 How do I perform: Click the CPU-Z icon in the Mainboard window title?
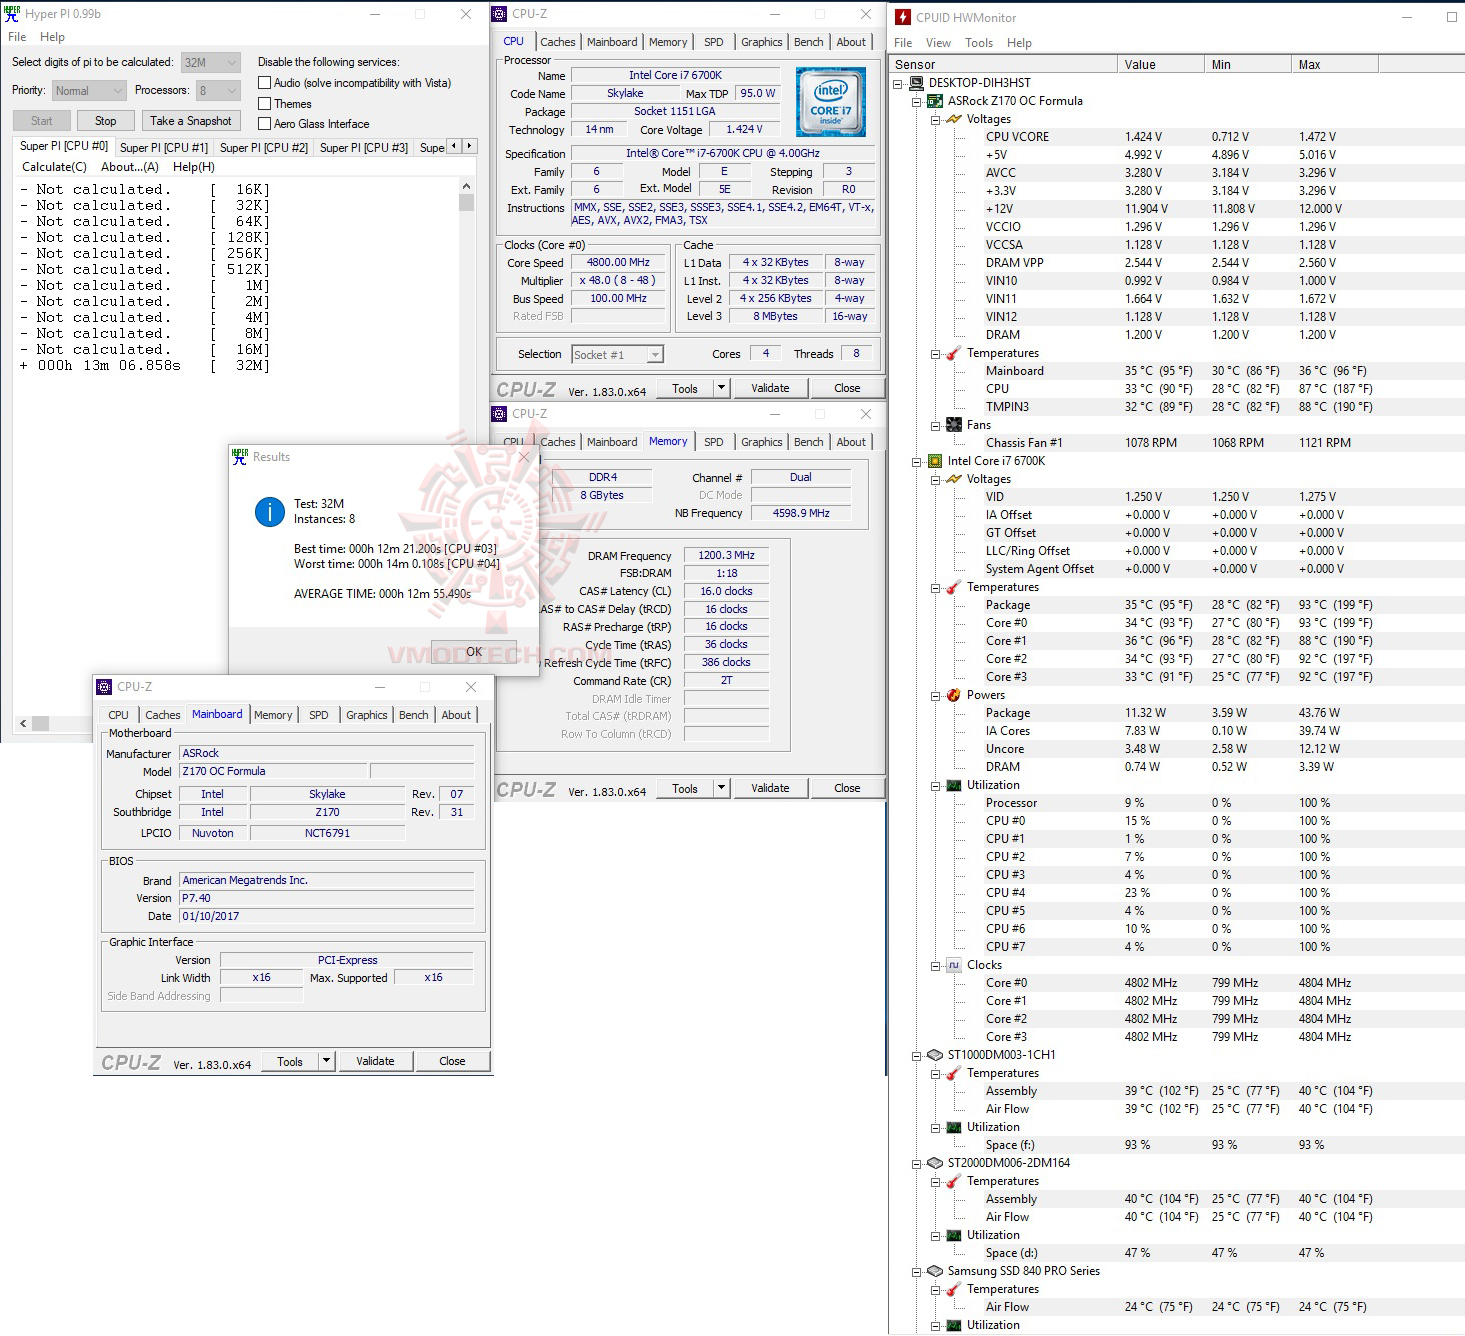point(104,687)
